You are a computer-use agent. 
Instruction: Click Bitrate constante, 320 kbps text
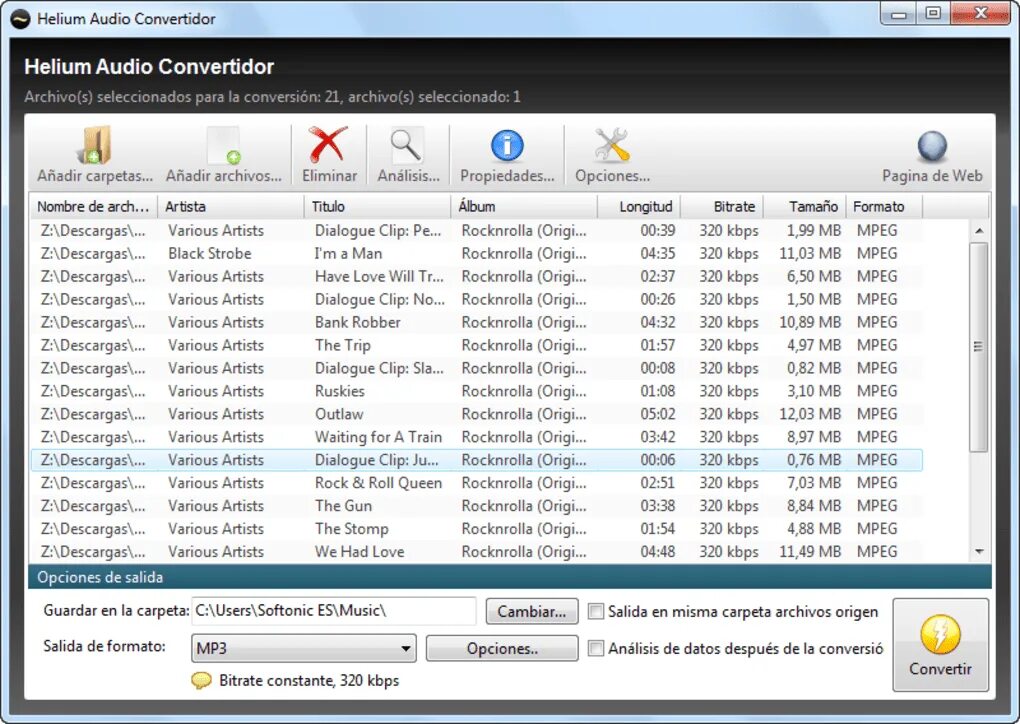tap(309, 680)
